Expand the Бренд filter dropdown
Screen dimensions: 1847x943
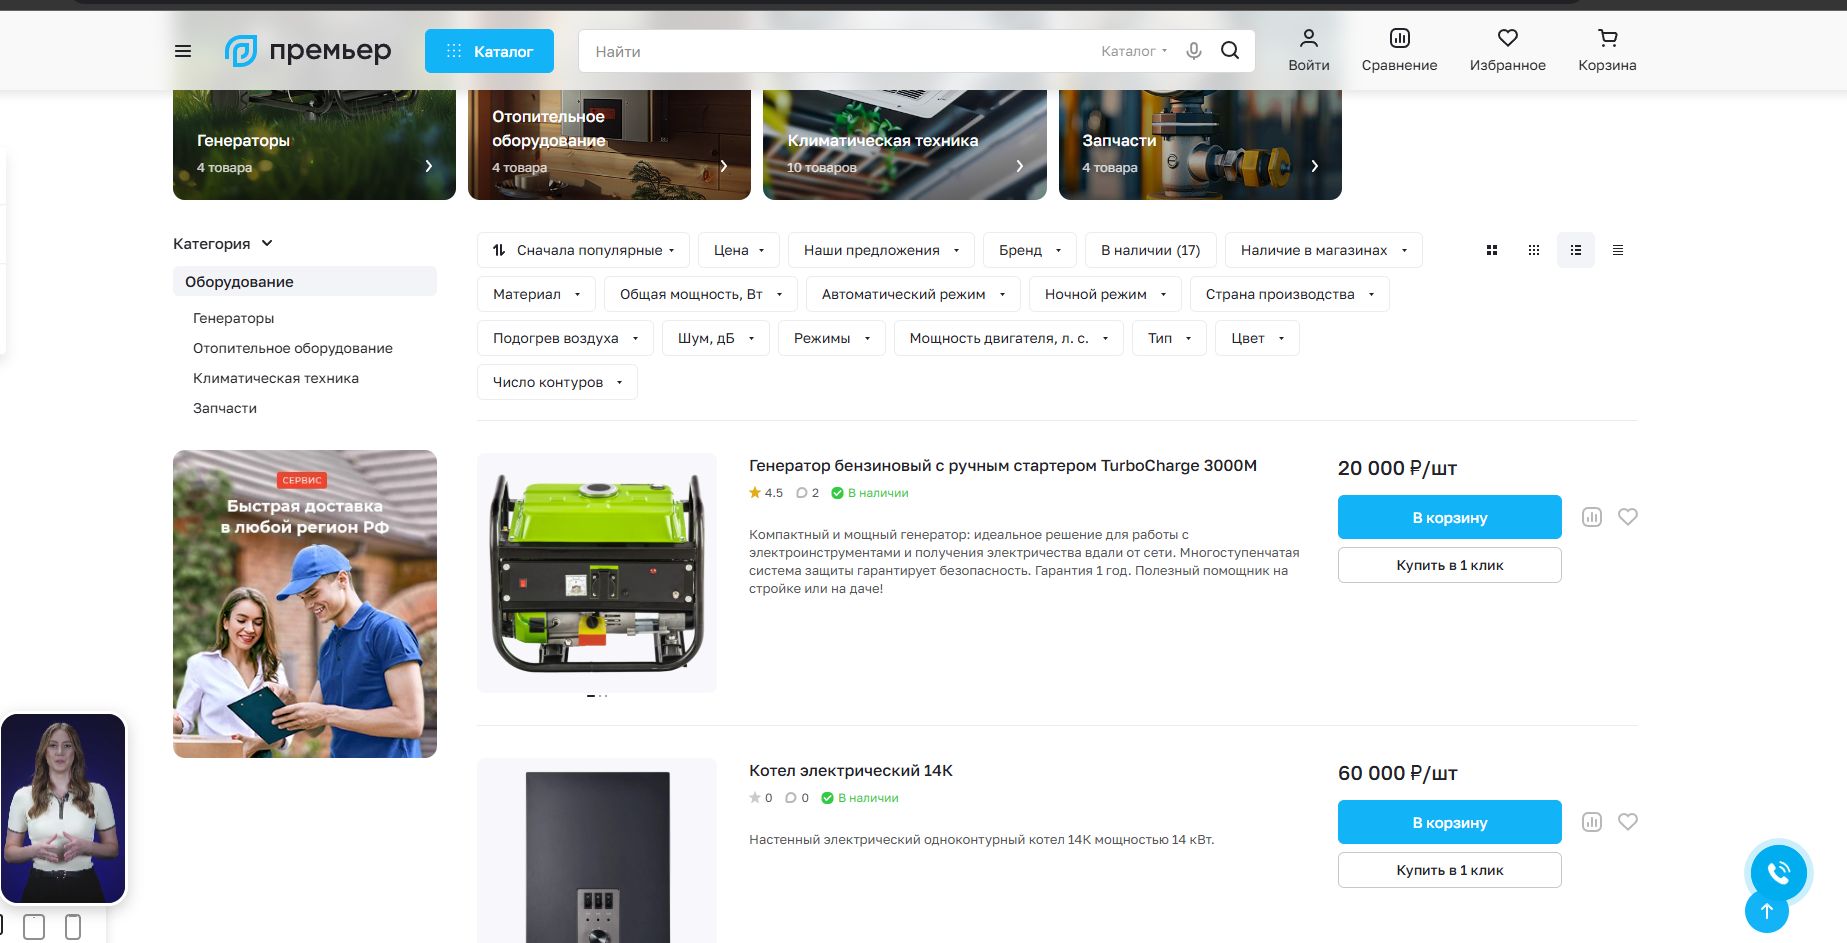point(1030,250)
